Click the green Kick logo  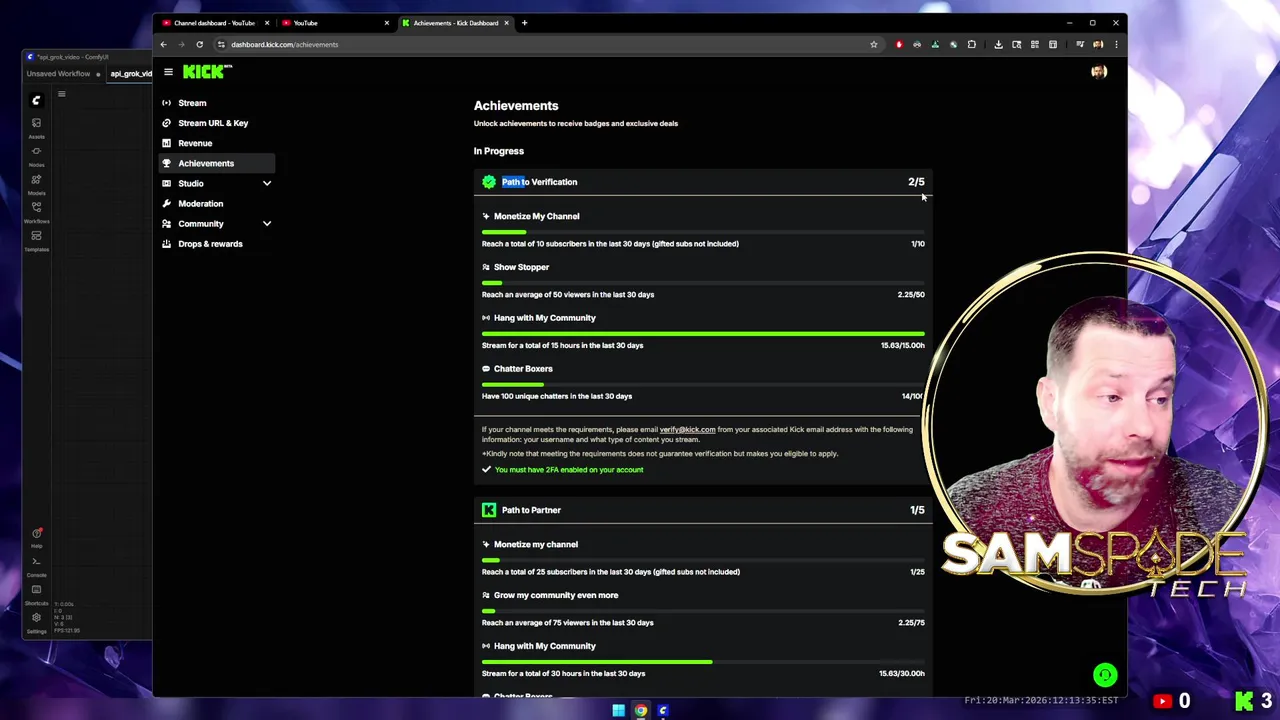[x=207, y=72]
